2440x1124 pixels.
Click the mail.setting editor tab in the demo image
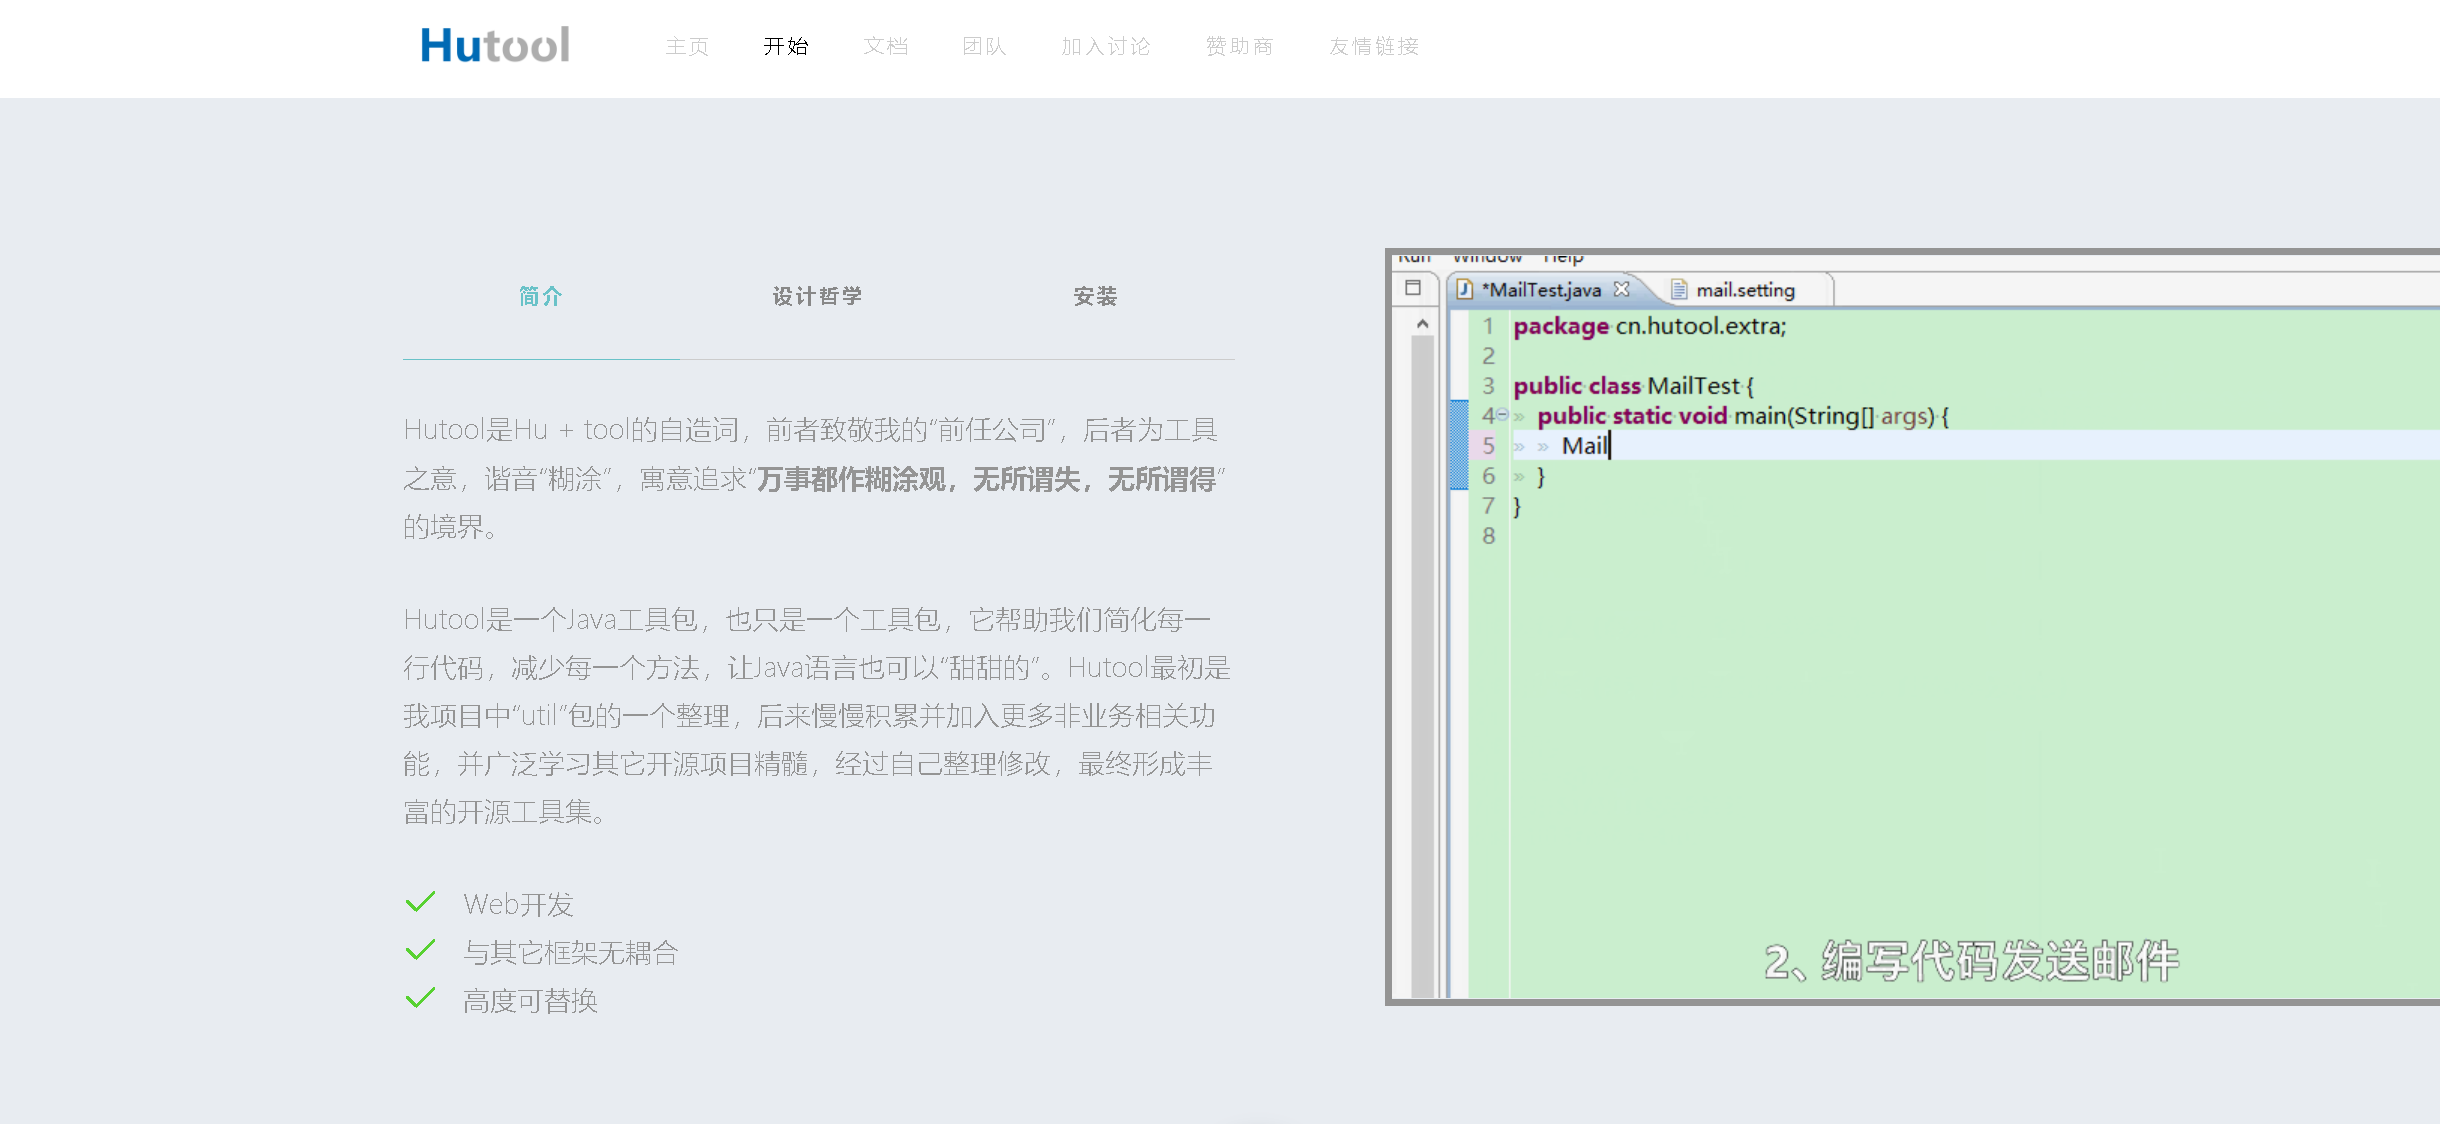pos(1745,290)
